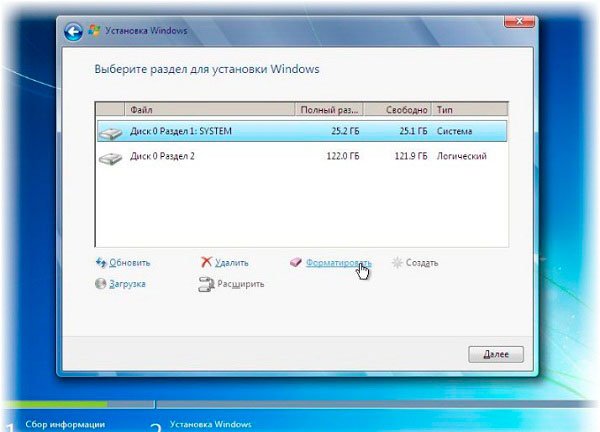Screen dimensions: 600x432
Task: Click the drive icon for Диск 0 Раздел 1
Action: click(110, 133)
